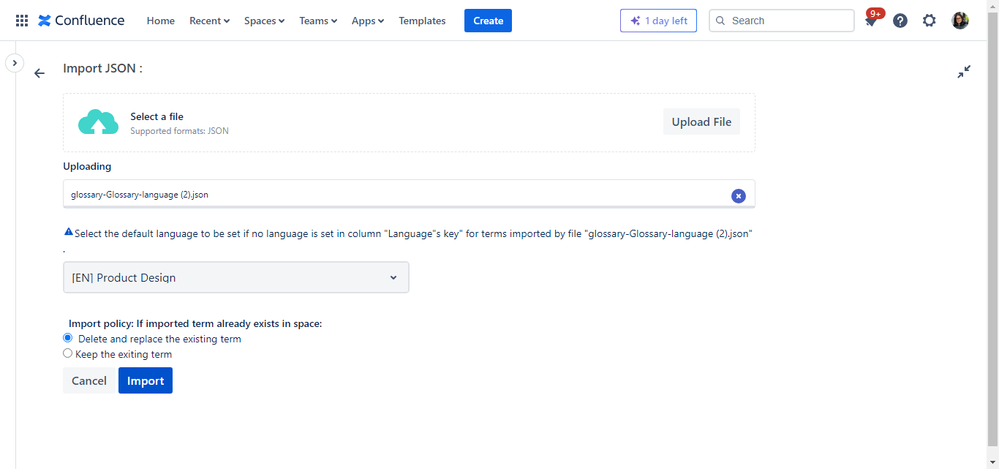The image size is (999, 469).
Task: Open the user profile avatar
Action: (960, 20)
